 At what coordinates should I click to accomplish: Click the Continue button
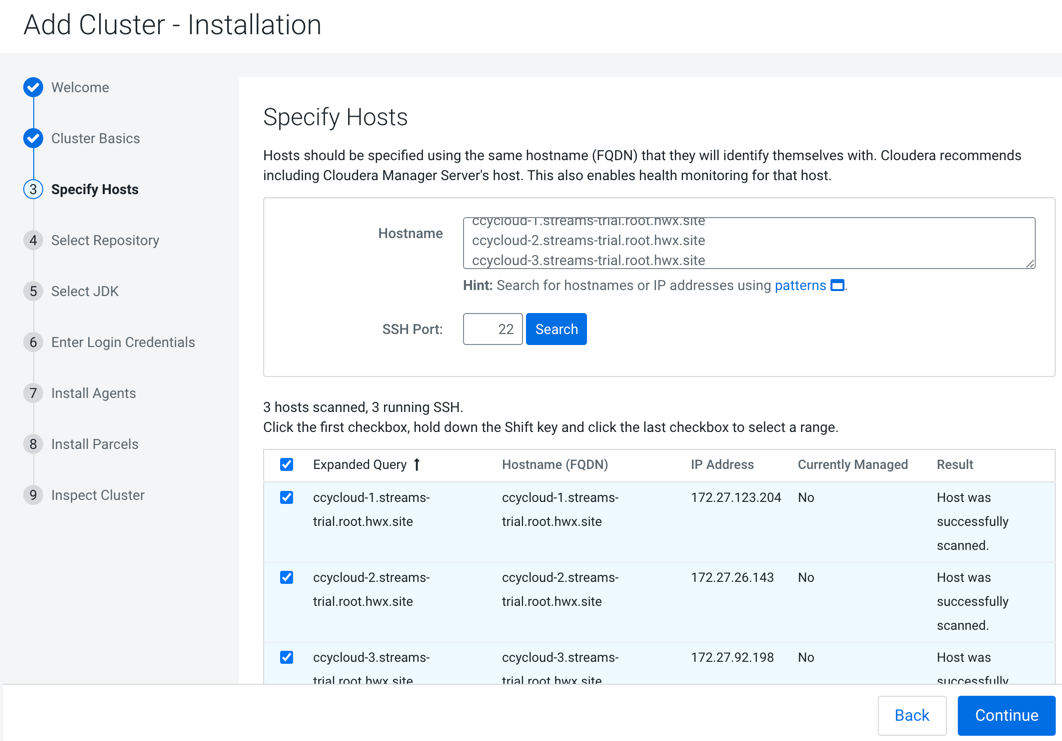point(1006,715)
